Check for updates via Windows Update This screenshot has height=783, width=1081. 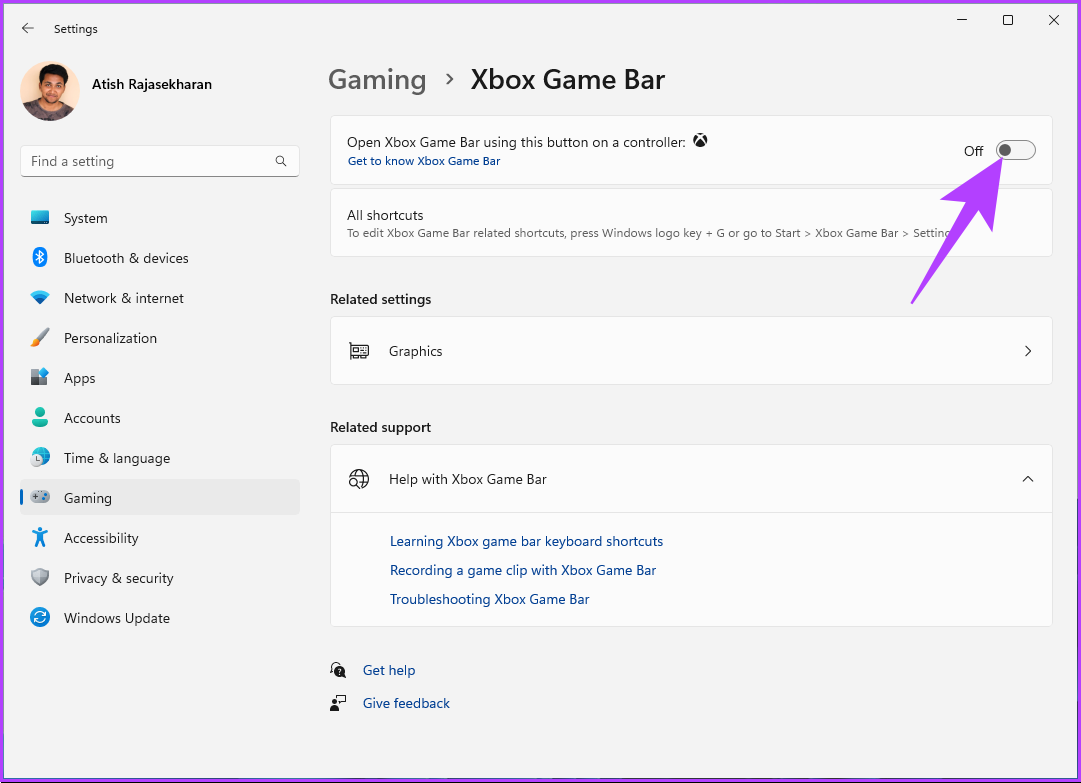pos(117,617)
